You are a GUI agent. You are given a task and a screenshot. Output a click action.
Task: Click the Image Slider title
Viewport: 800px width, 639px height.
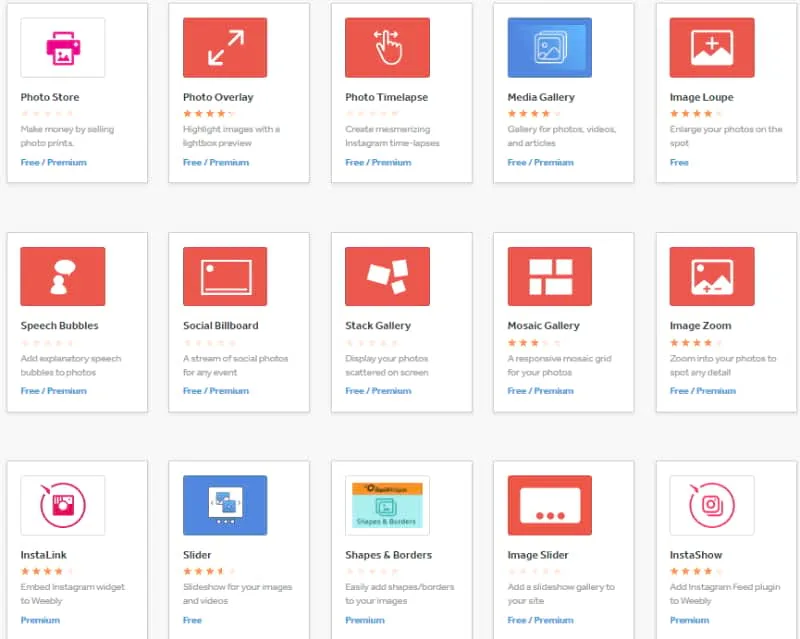[538, 555]
